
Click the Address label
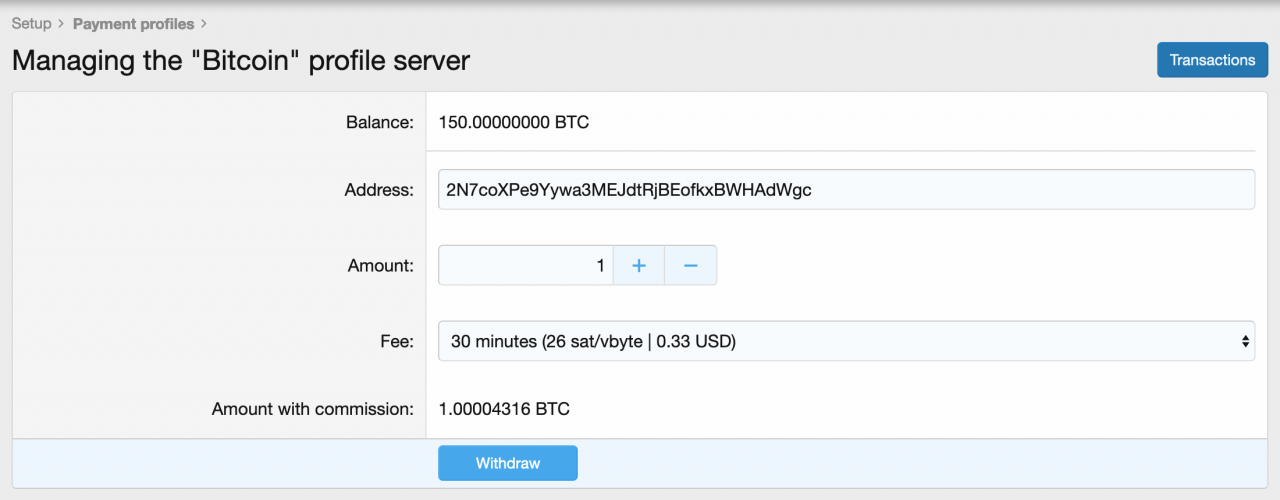point(379,189)
